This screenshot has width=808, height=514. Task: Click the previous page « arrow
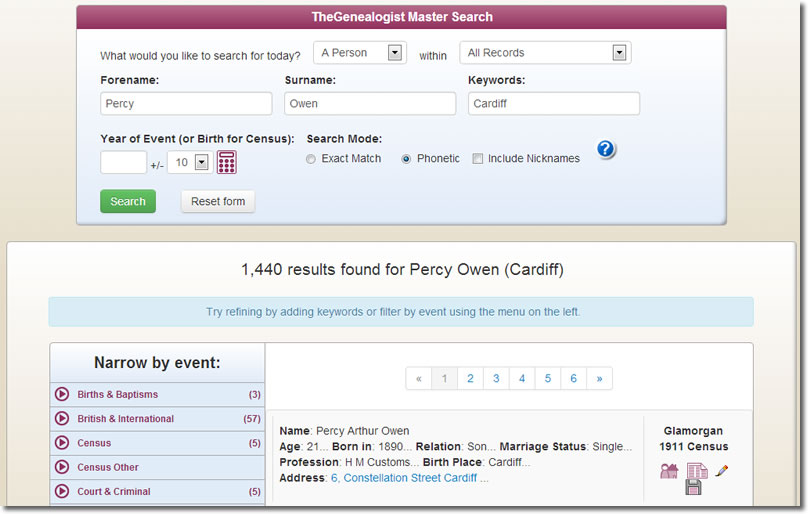pyautogui.click(x=418, y=378)
